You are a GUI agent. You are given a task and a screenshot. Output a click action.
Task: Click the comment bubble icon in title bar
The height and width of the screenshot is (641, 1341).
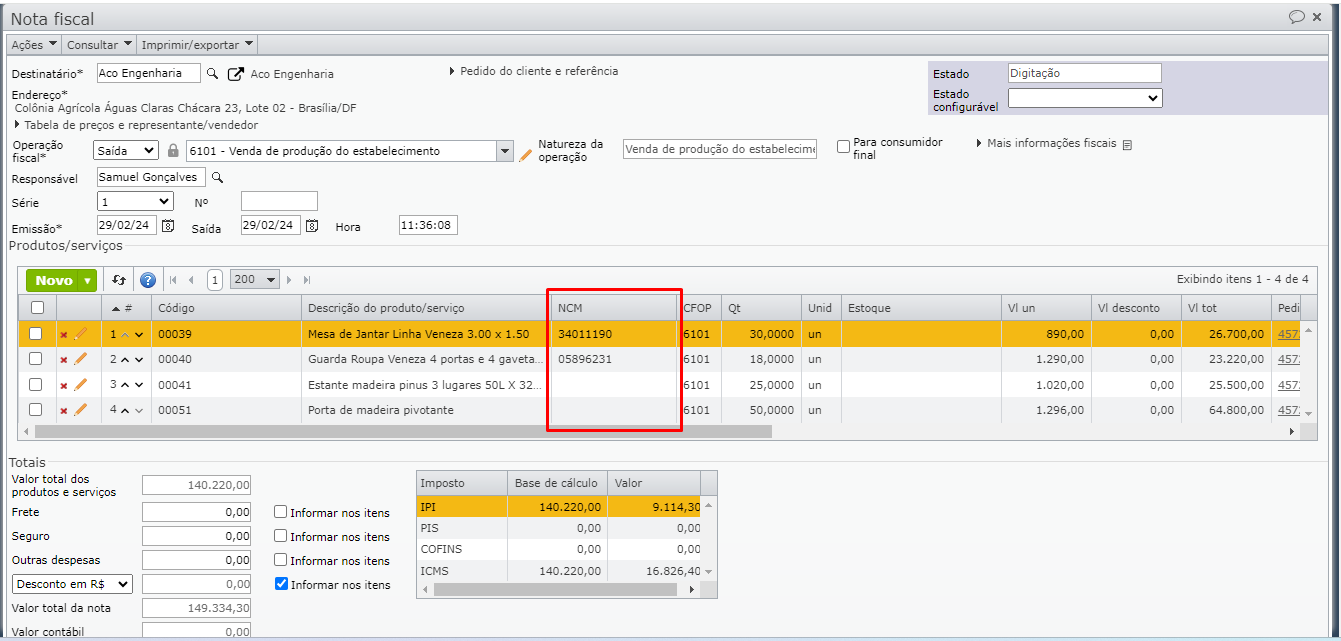[1296, 17]
